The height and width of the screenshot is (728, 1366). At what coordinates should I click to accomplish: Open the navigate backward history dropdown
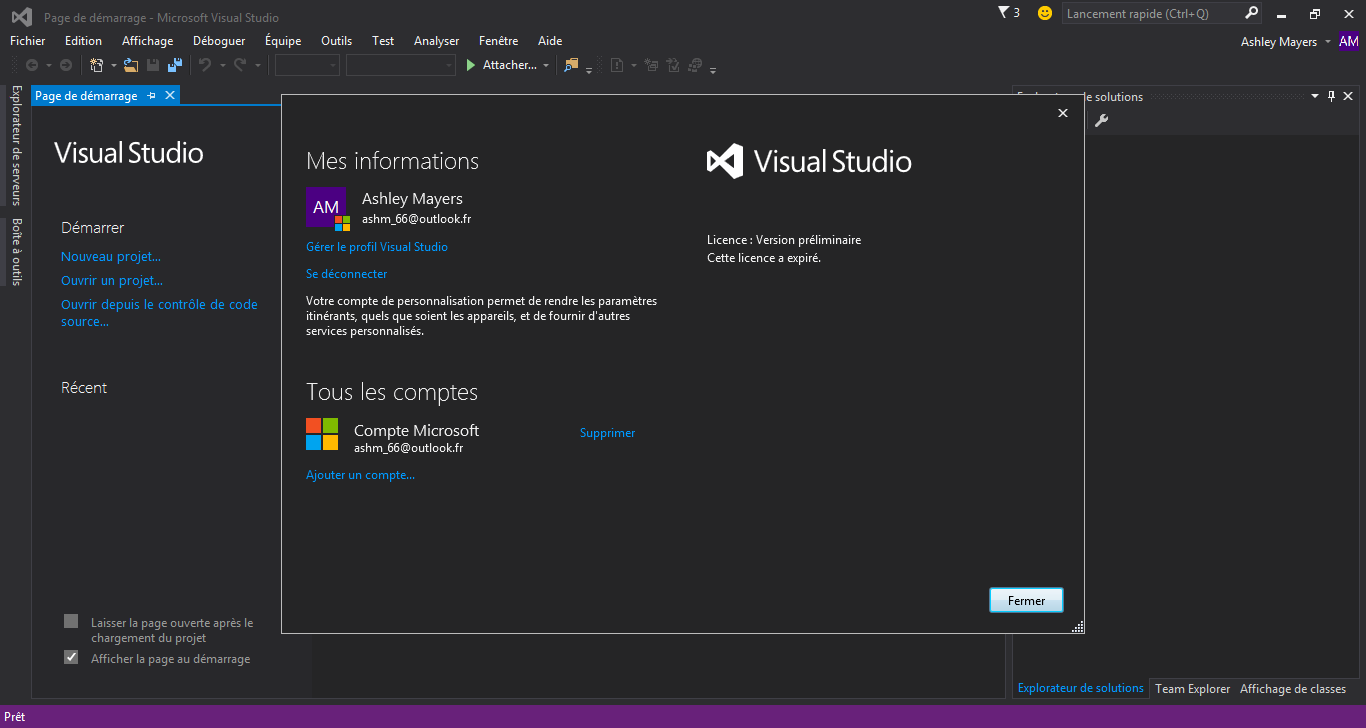[x=49, y=66]
